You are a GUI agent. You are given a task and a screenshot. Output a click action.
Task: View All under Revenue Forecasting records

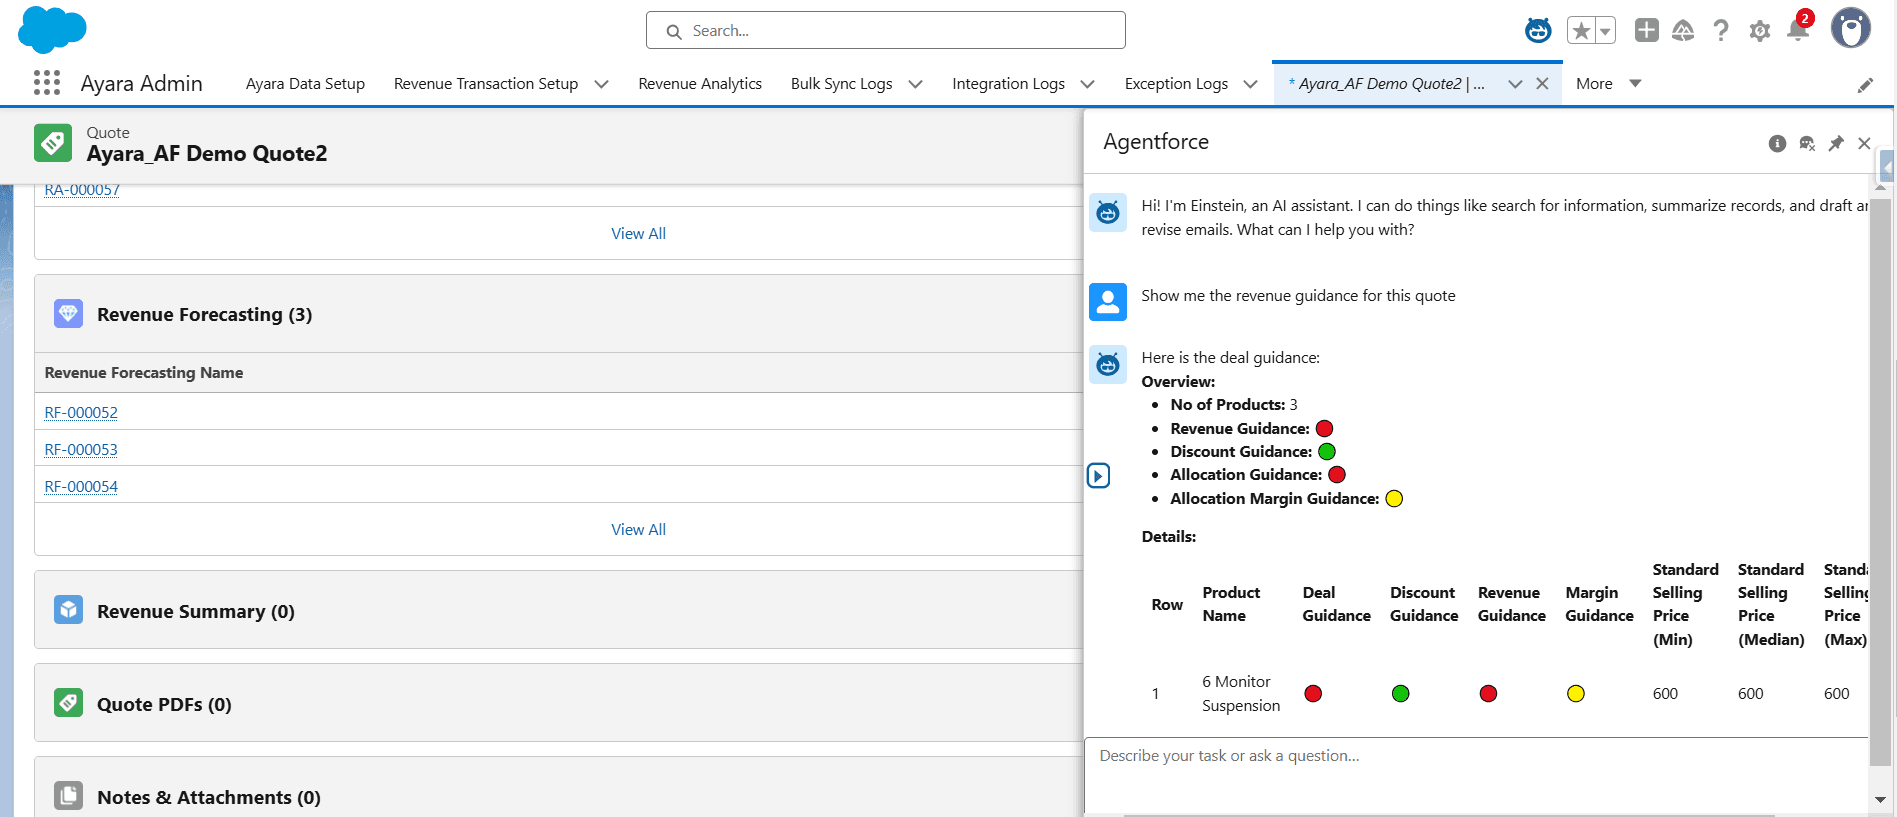[638, 529]
